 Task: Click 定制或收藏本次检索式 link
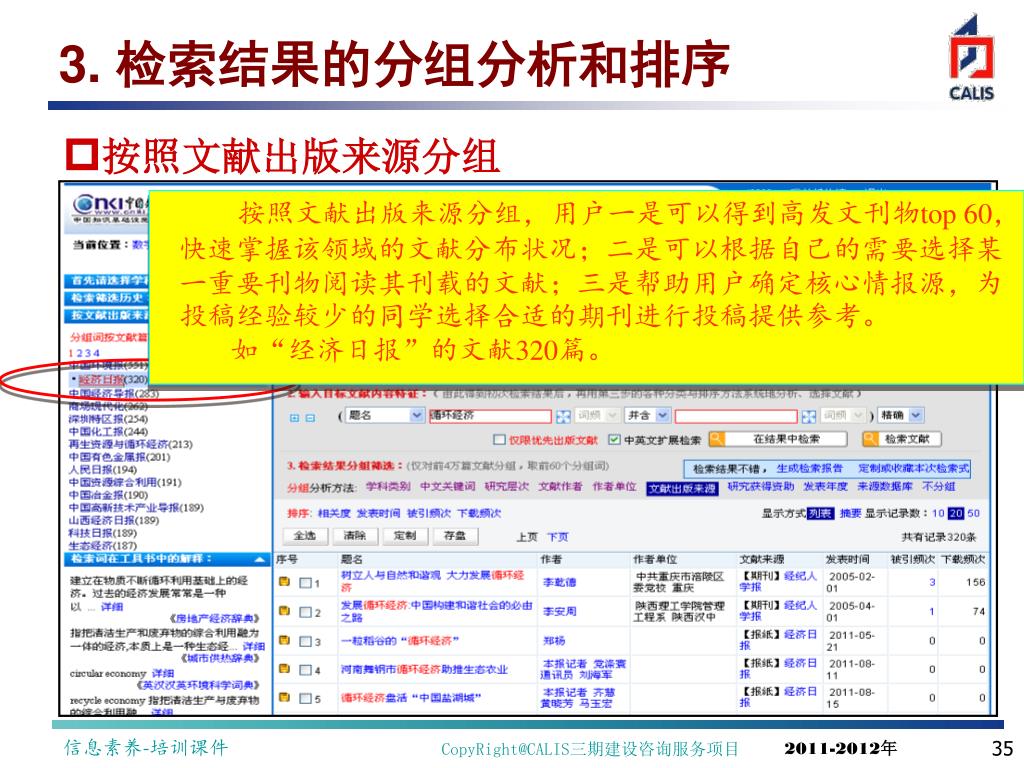click(x=913, y=469)
